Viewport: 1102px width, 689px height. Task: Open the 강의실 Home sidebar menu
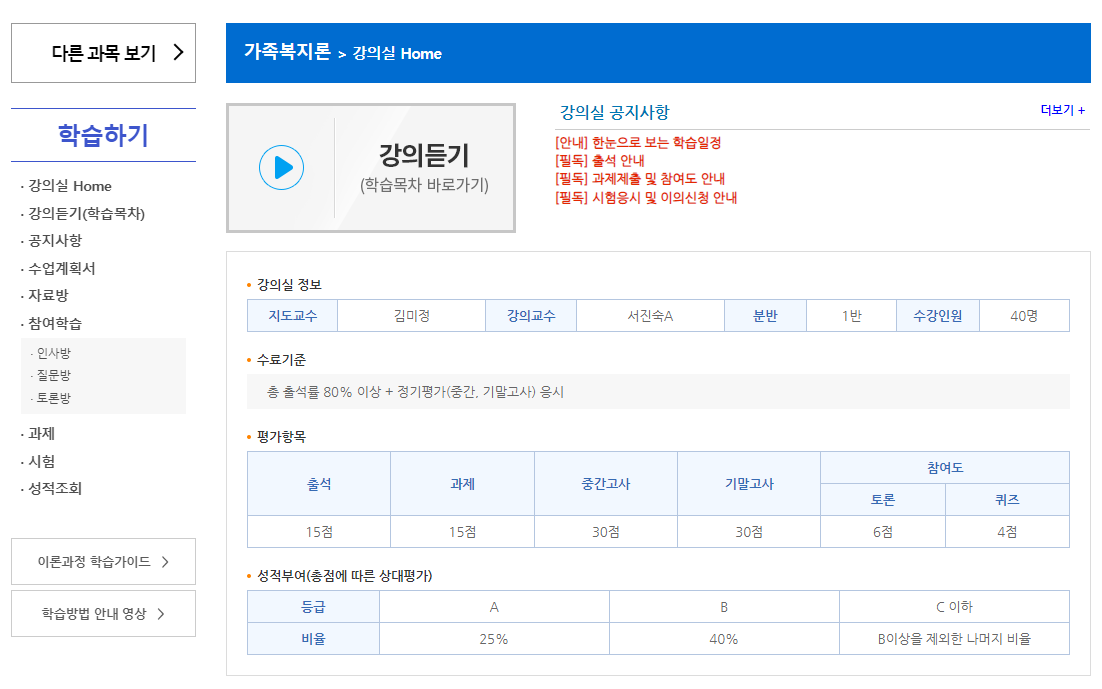click(70, 186)
